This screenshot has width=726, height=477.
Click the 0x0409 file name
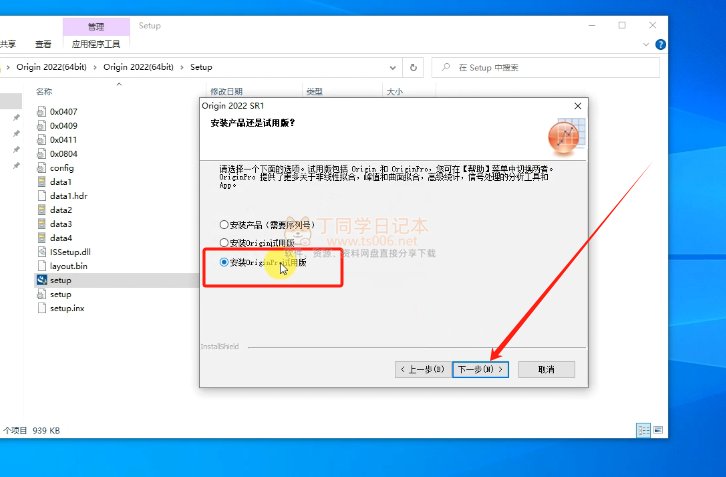point(63,126)
